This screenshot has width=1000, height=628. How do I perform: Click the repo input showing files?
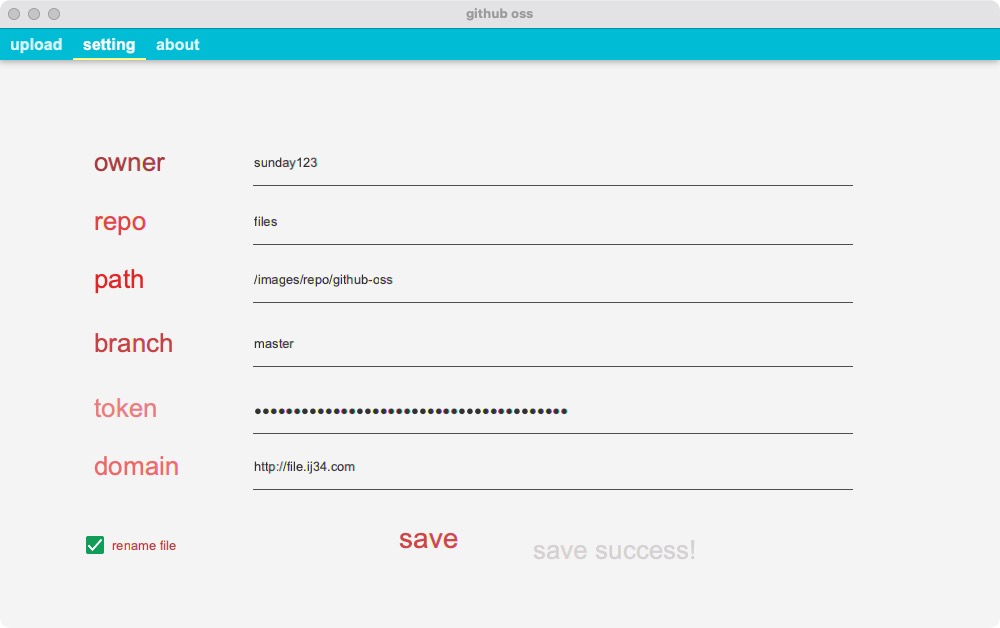click(552, 222)
